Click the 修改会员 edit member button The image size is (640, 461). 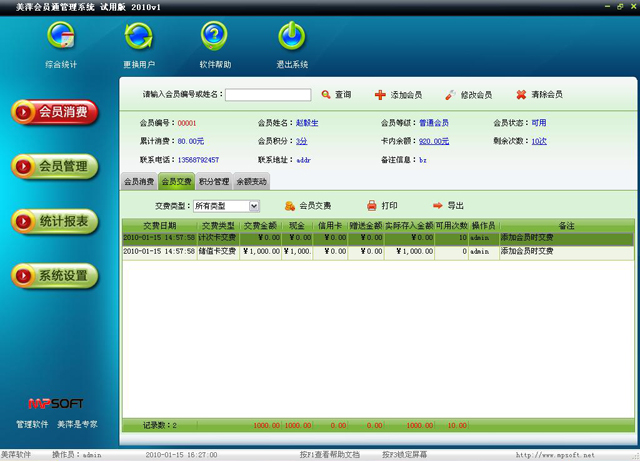click(467, 95)
